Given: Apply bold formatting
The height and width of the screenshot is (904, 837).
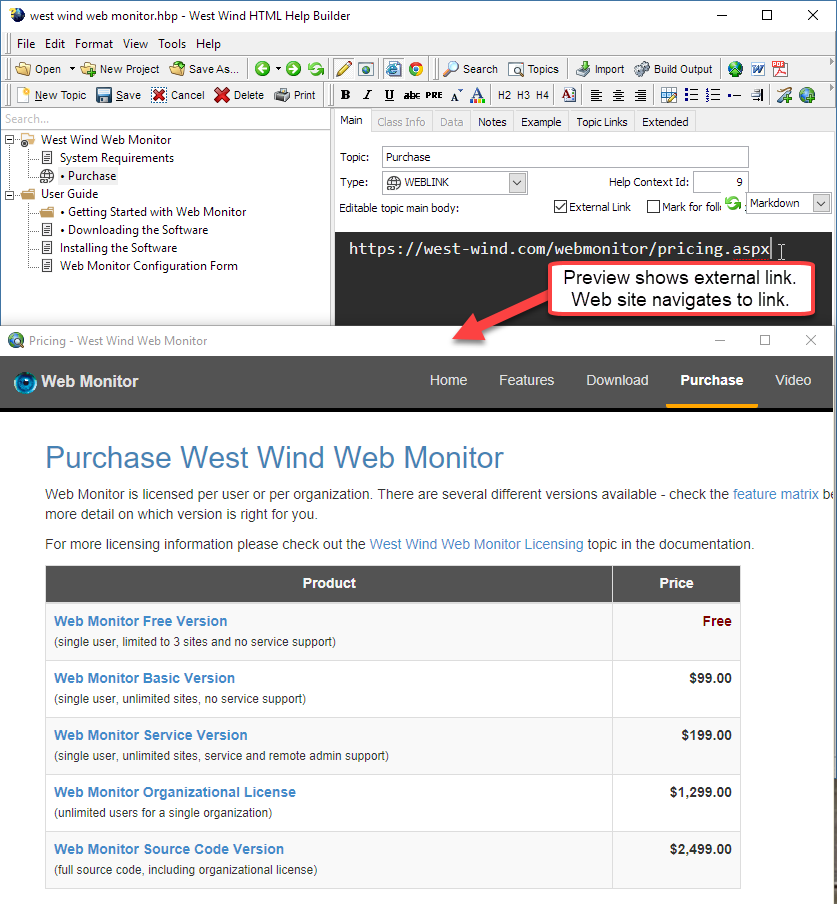Looking at the screenshot, I should tap(345, 95).
